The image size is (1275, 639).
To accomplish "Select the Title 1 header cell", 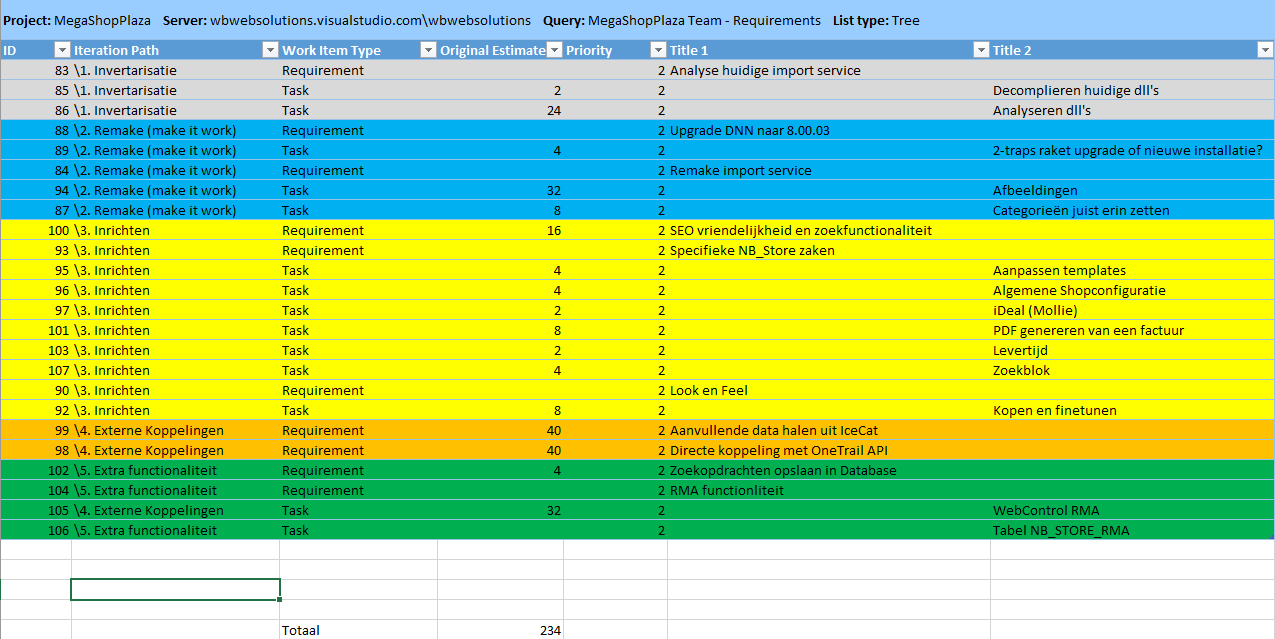I will pyautogui.click(x=829, y=50).
